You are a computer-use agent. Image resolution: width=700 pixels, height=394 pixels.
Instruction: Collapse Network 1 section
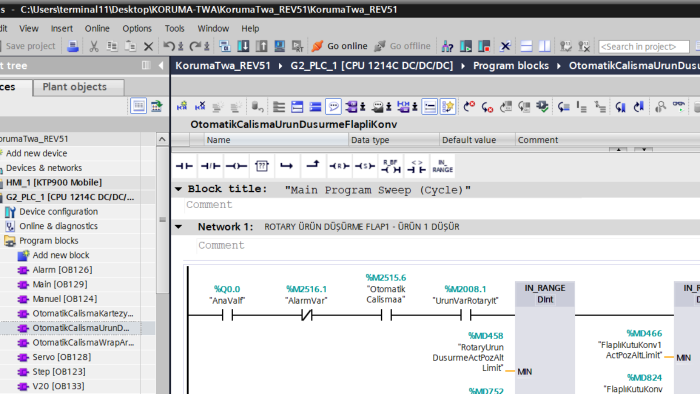[179, 227]
